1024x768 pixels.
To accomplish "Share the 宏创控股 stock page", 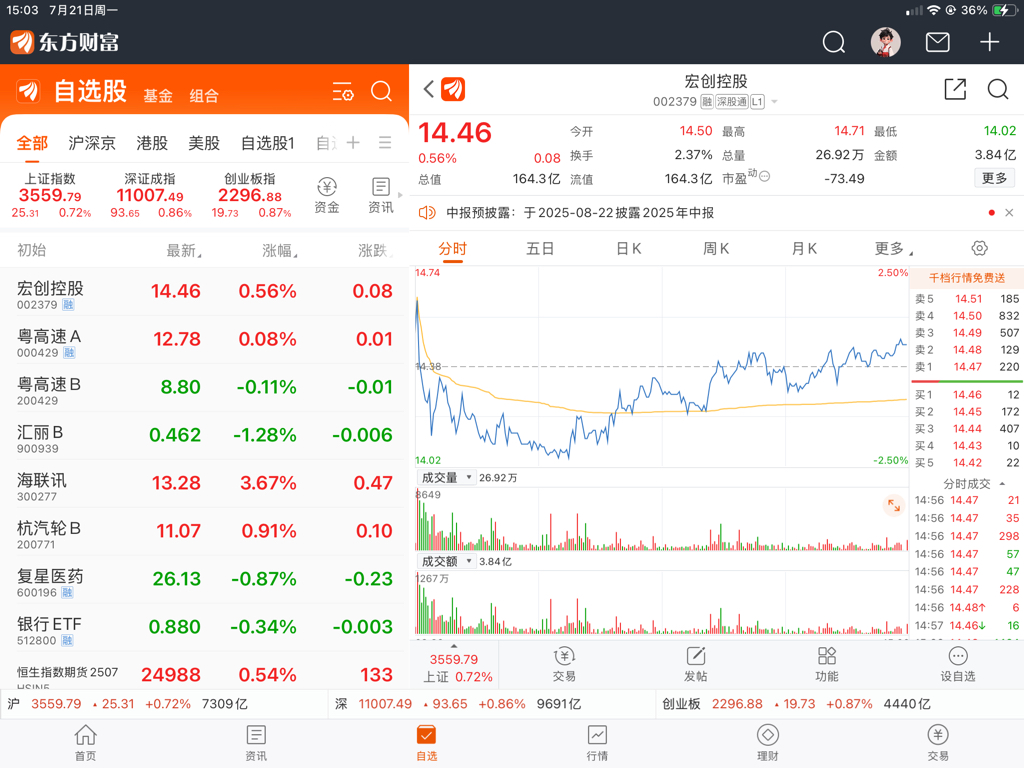I will point(955,89).
